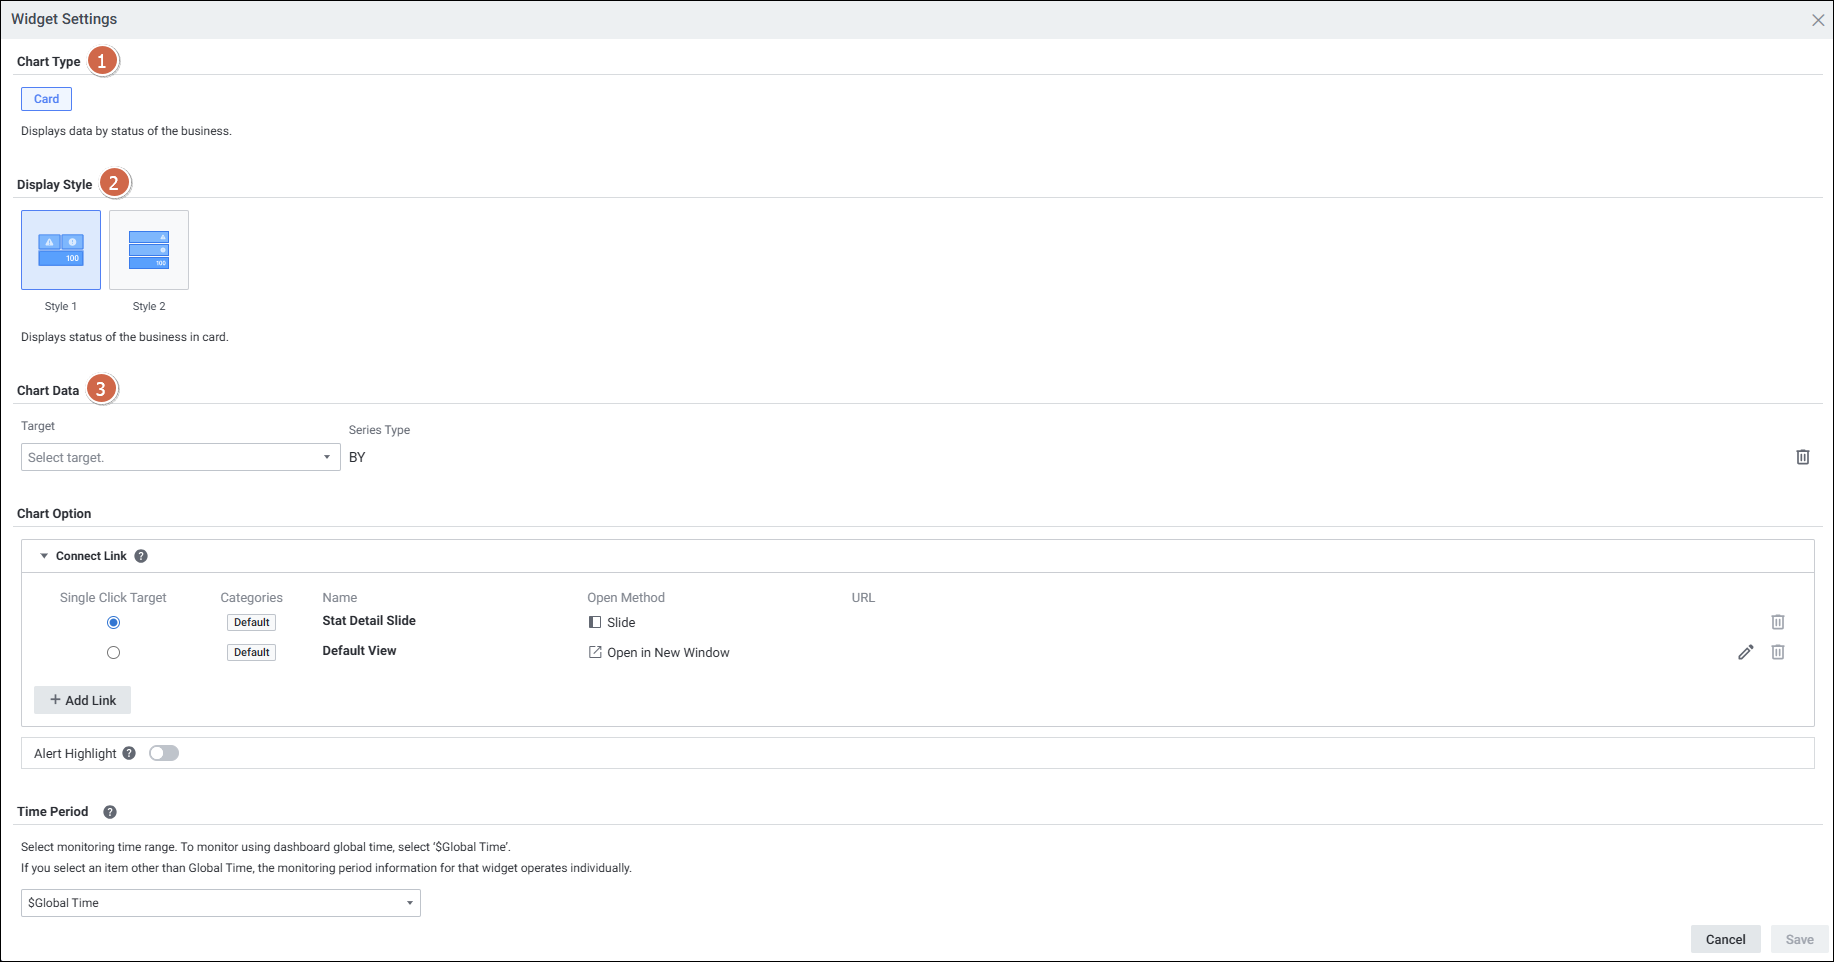Select Stat Detail Slide radio button
1834x962 pixels.
pos(113,622)
